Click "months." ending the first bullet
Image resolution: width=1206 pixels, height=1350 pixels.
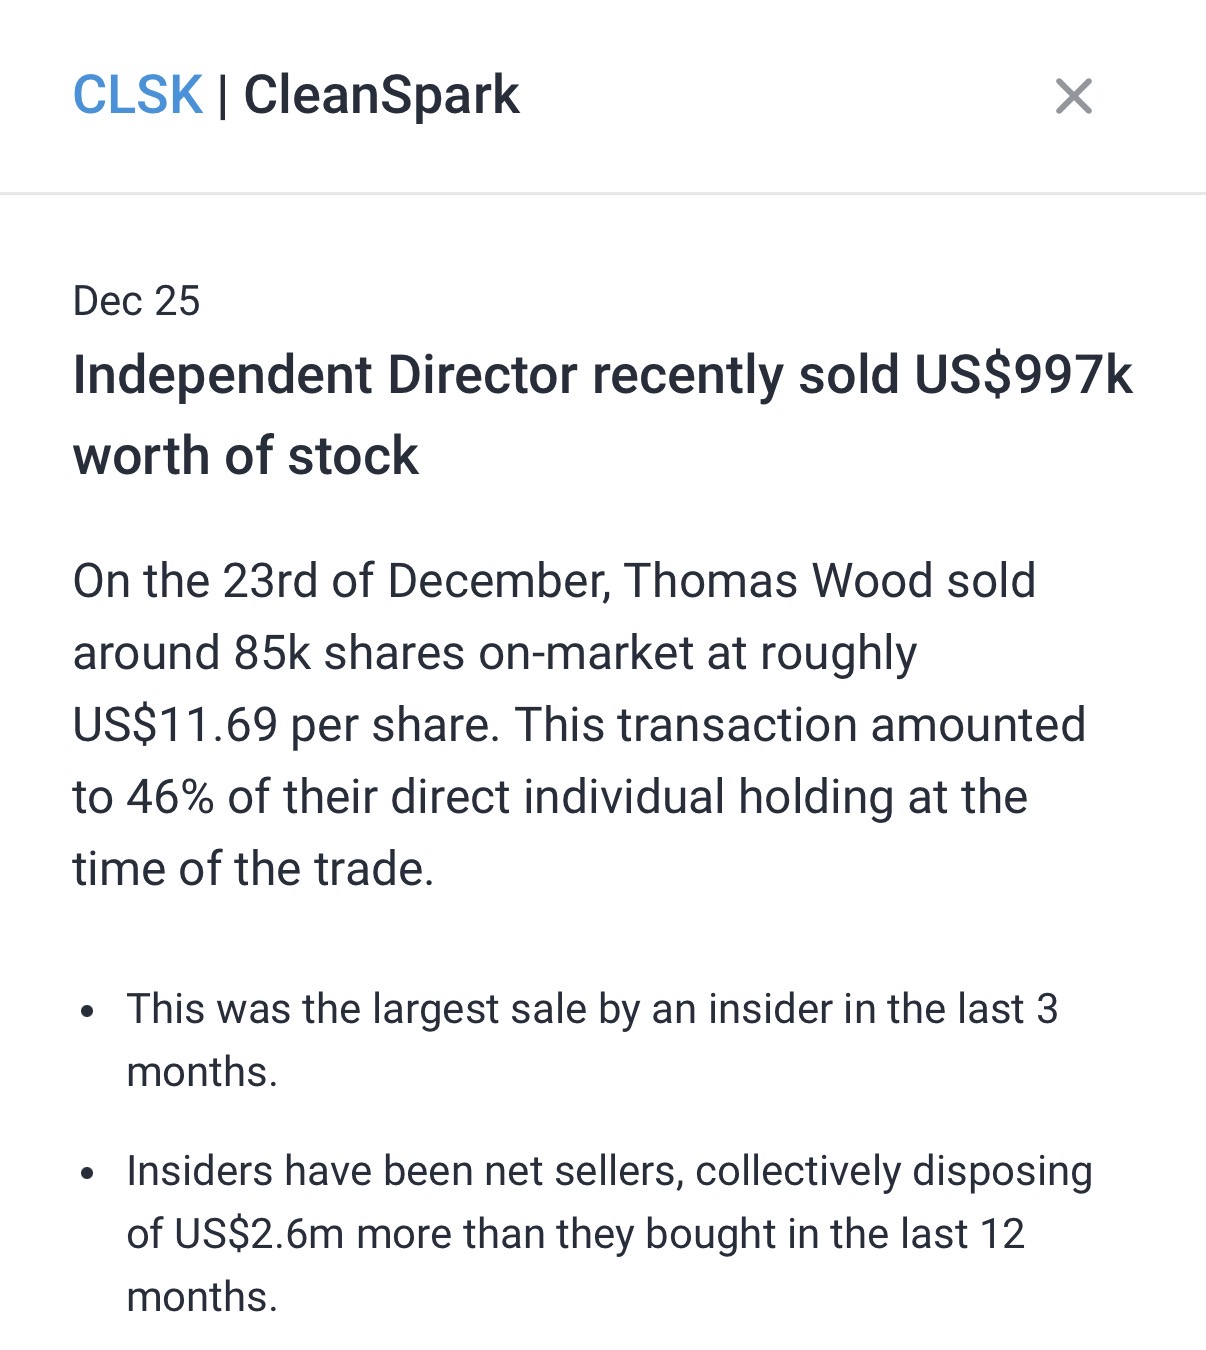202,1072
